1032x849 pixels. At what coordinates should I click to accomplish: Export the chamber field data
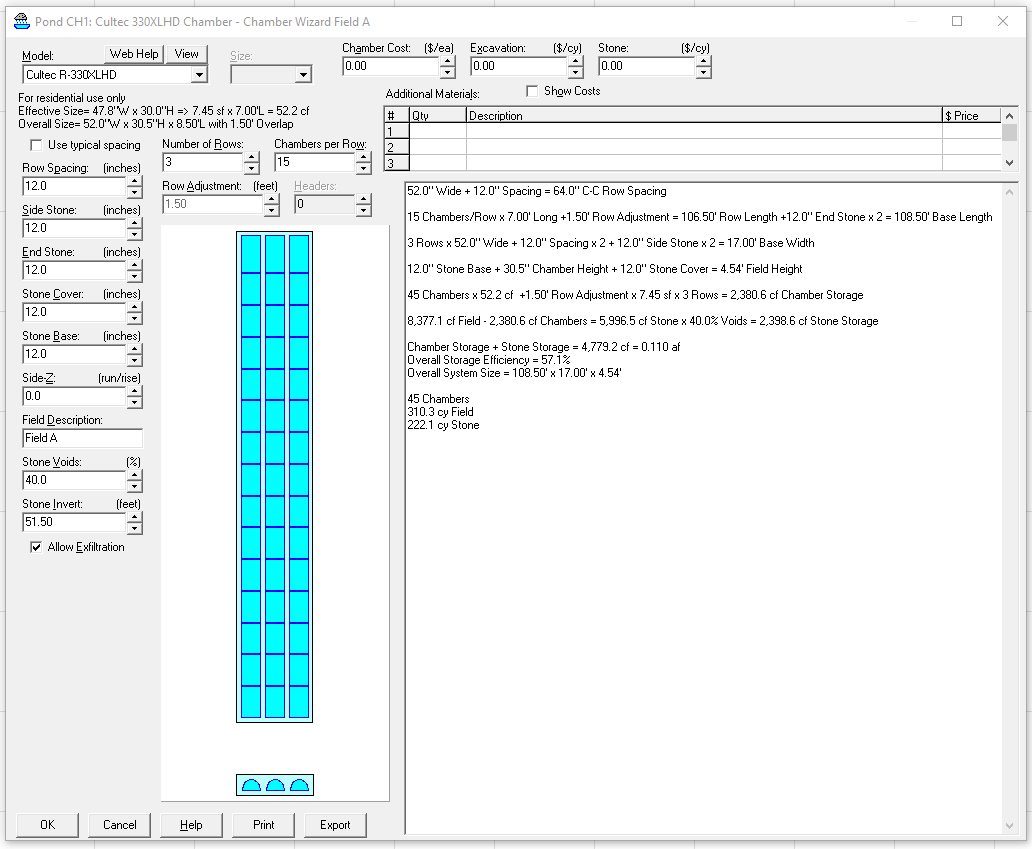(x=335, y=825)
